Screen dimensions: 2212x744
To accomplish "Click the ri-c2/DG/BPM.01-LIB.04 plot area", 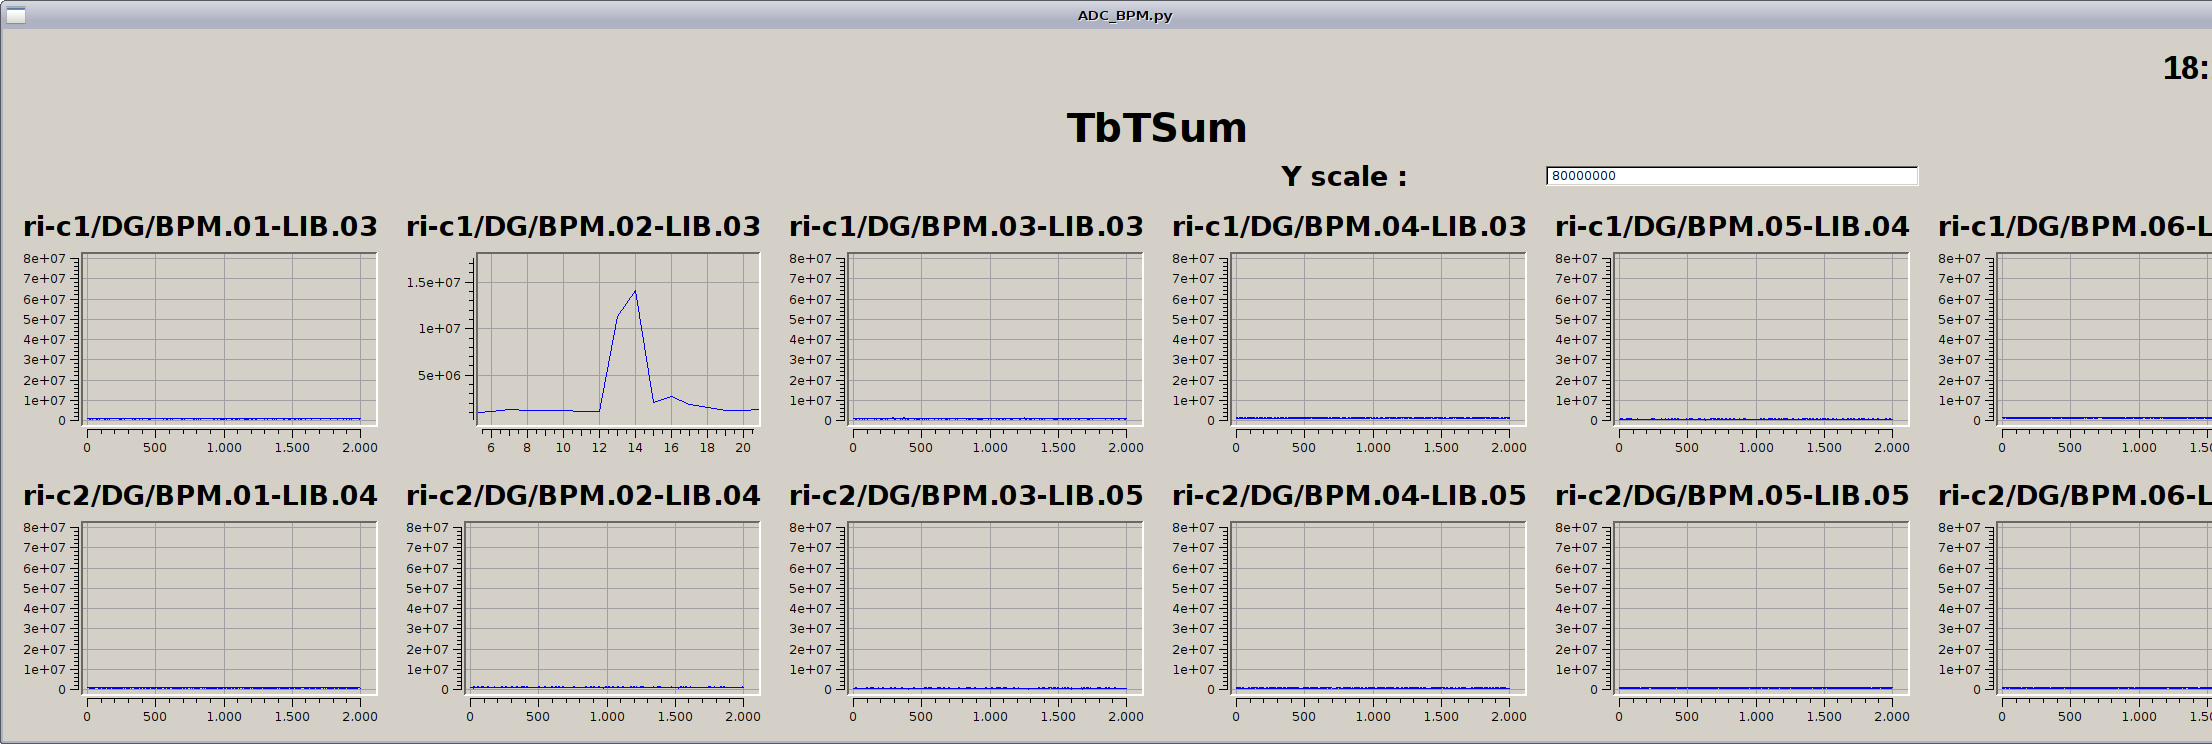I will (229, 607).
